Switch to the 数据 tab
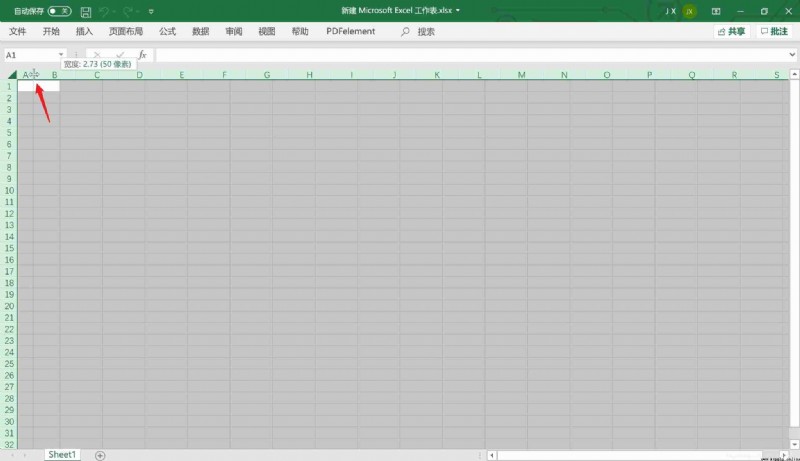This screenshot has height=461, width=800. pos(201,32)
